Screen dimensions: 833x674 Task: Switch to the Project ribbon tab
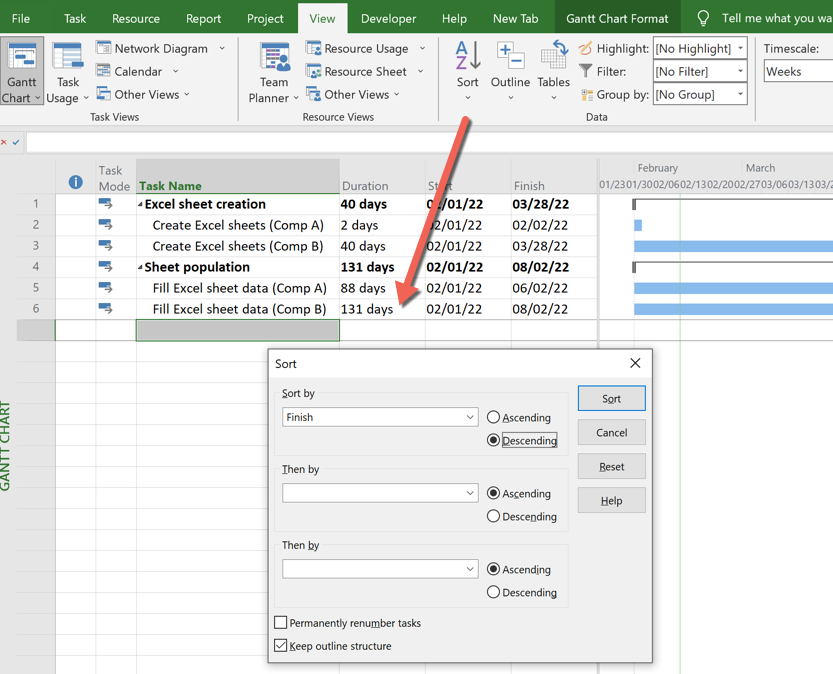[265, 19]
